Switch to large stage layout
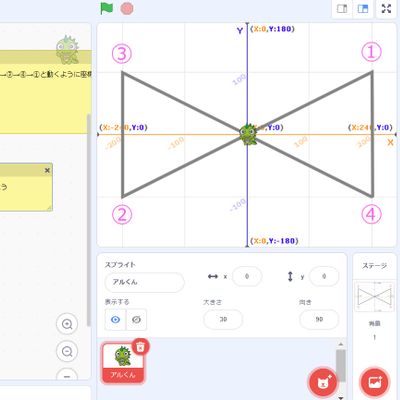400x400 pixels. point(363,9)
